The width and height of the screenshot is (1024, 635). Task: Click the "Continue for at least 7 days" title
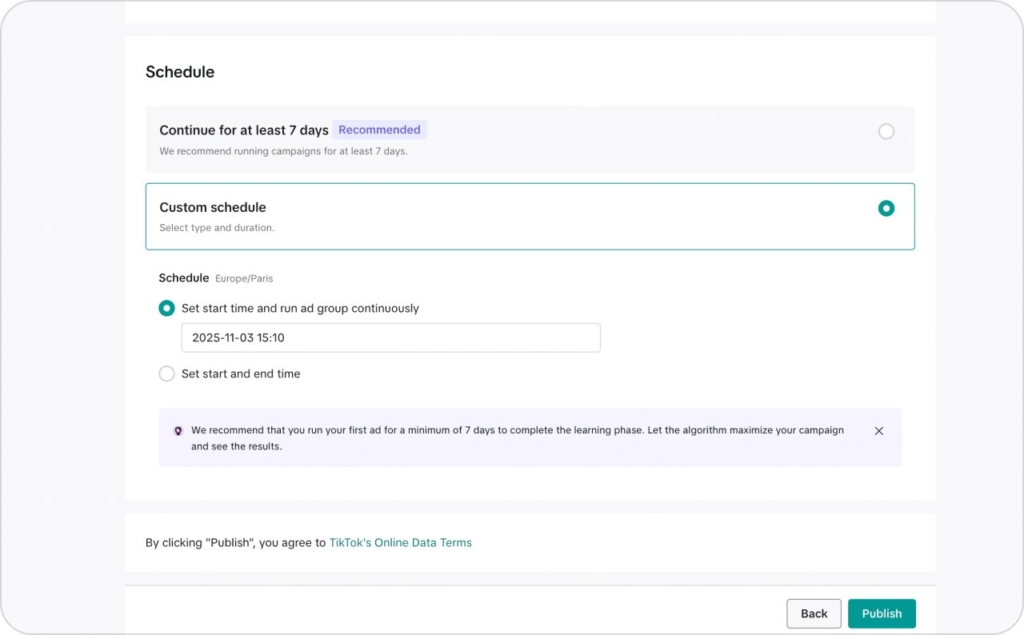coord(244,130)
